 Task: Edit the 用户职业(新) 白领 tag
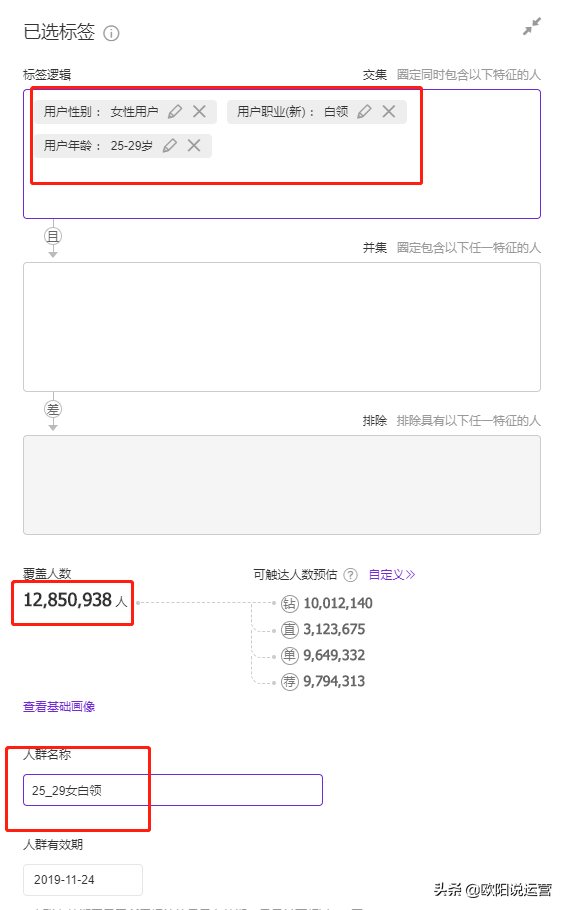(x=364, y=111)
